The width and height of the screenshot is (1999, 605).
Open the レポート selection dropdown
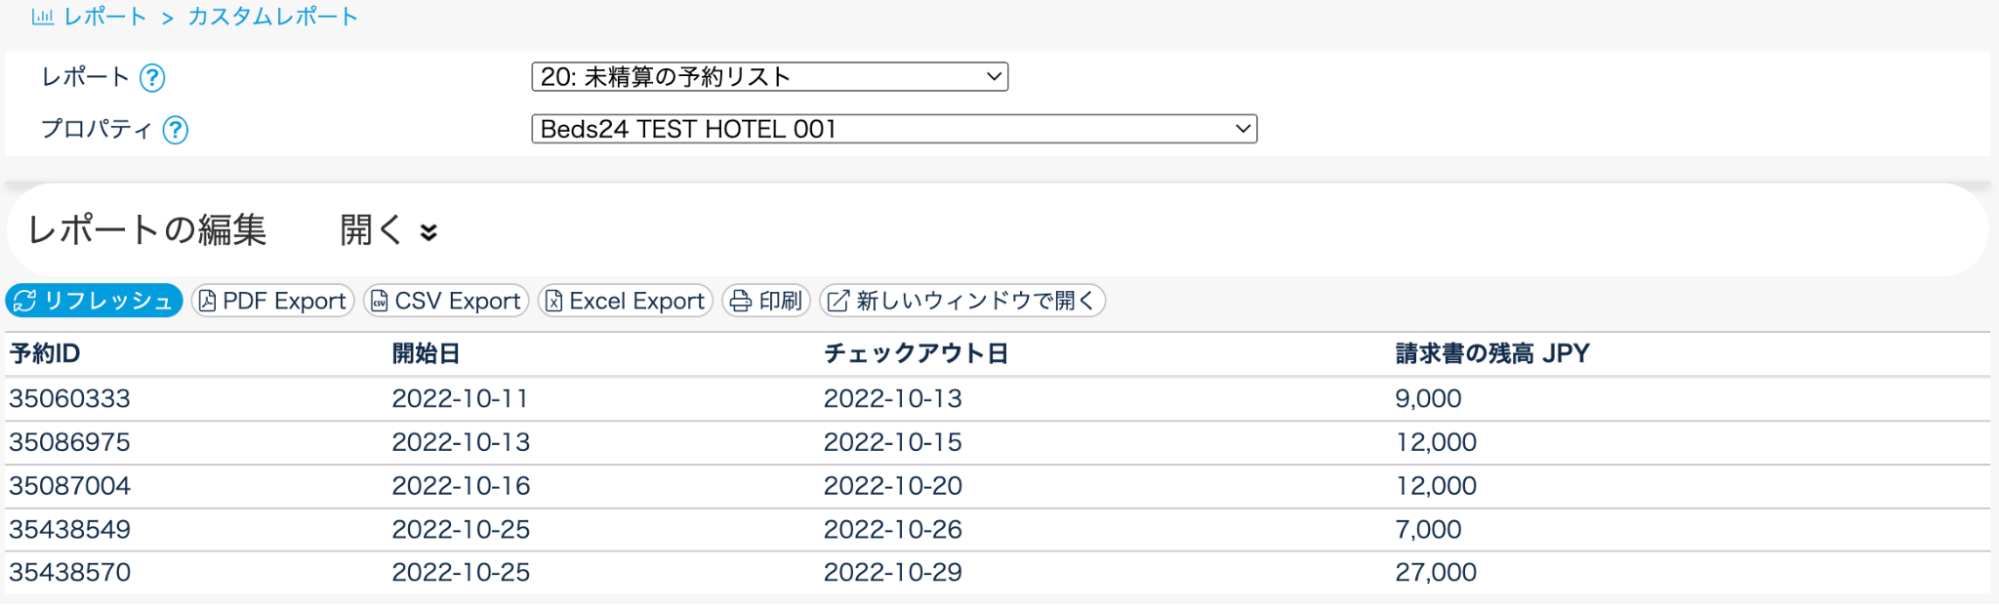769,77
